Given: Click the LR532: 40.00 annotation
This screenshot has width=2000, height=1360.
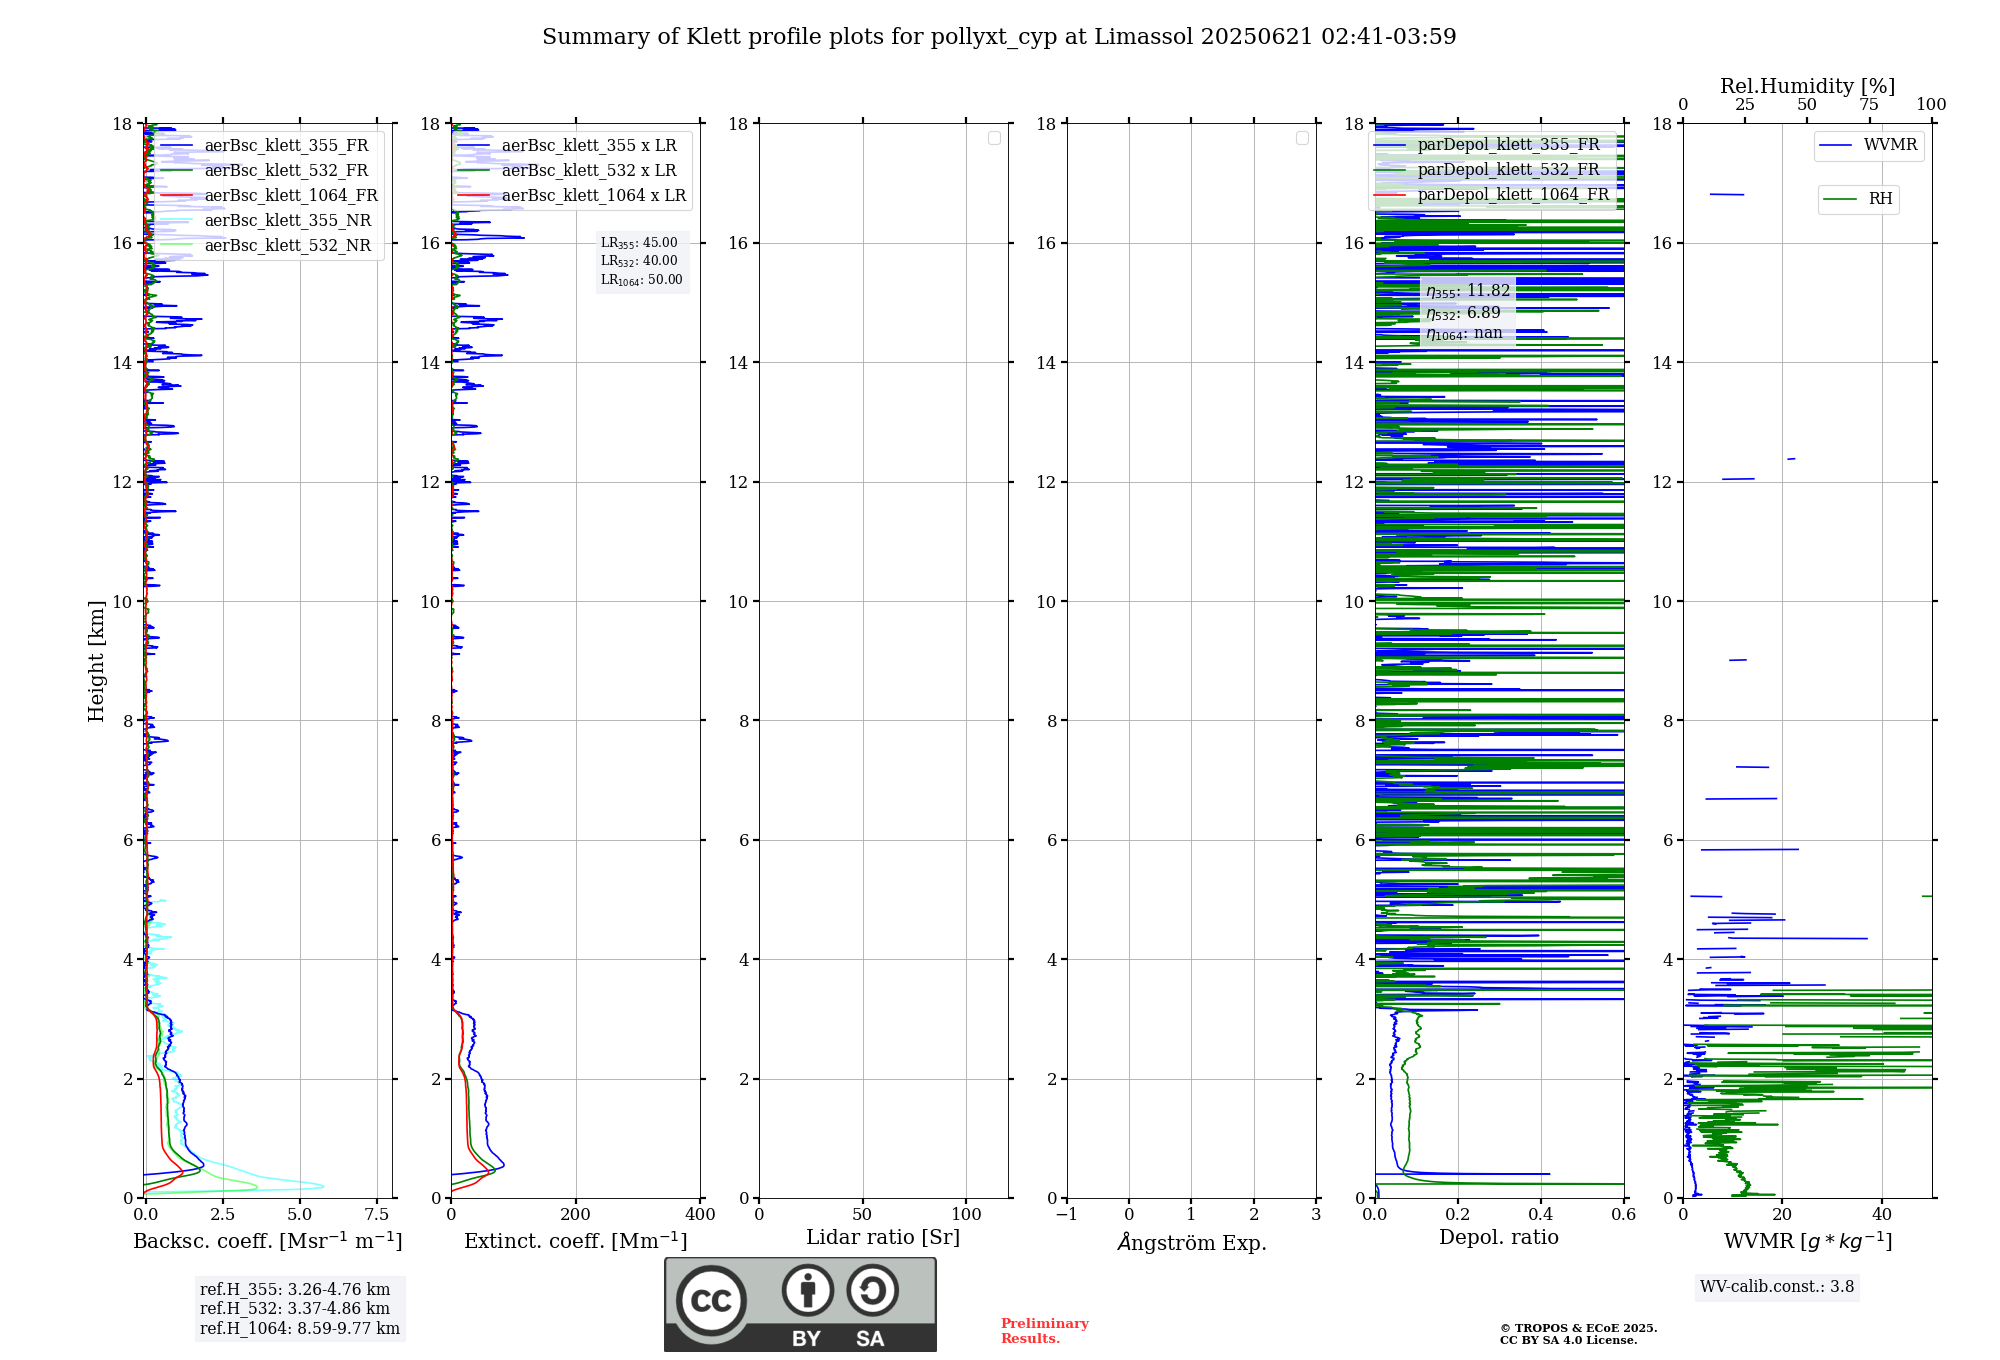Looking at the screenshot, I should [639, 261].
